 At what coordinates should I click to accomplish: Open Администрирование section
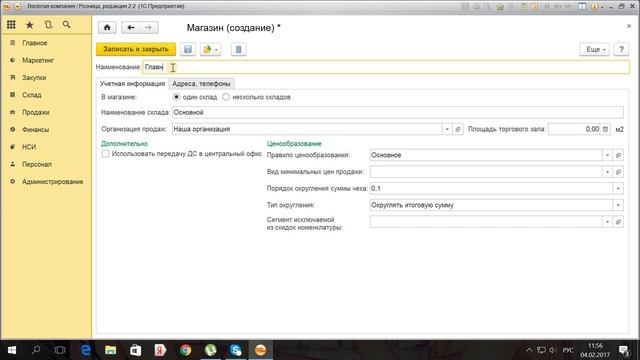[52, 182]
